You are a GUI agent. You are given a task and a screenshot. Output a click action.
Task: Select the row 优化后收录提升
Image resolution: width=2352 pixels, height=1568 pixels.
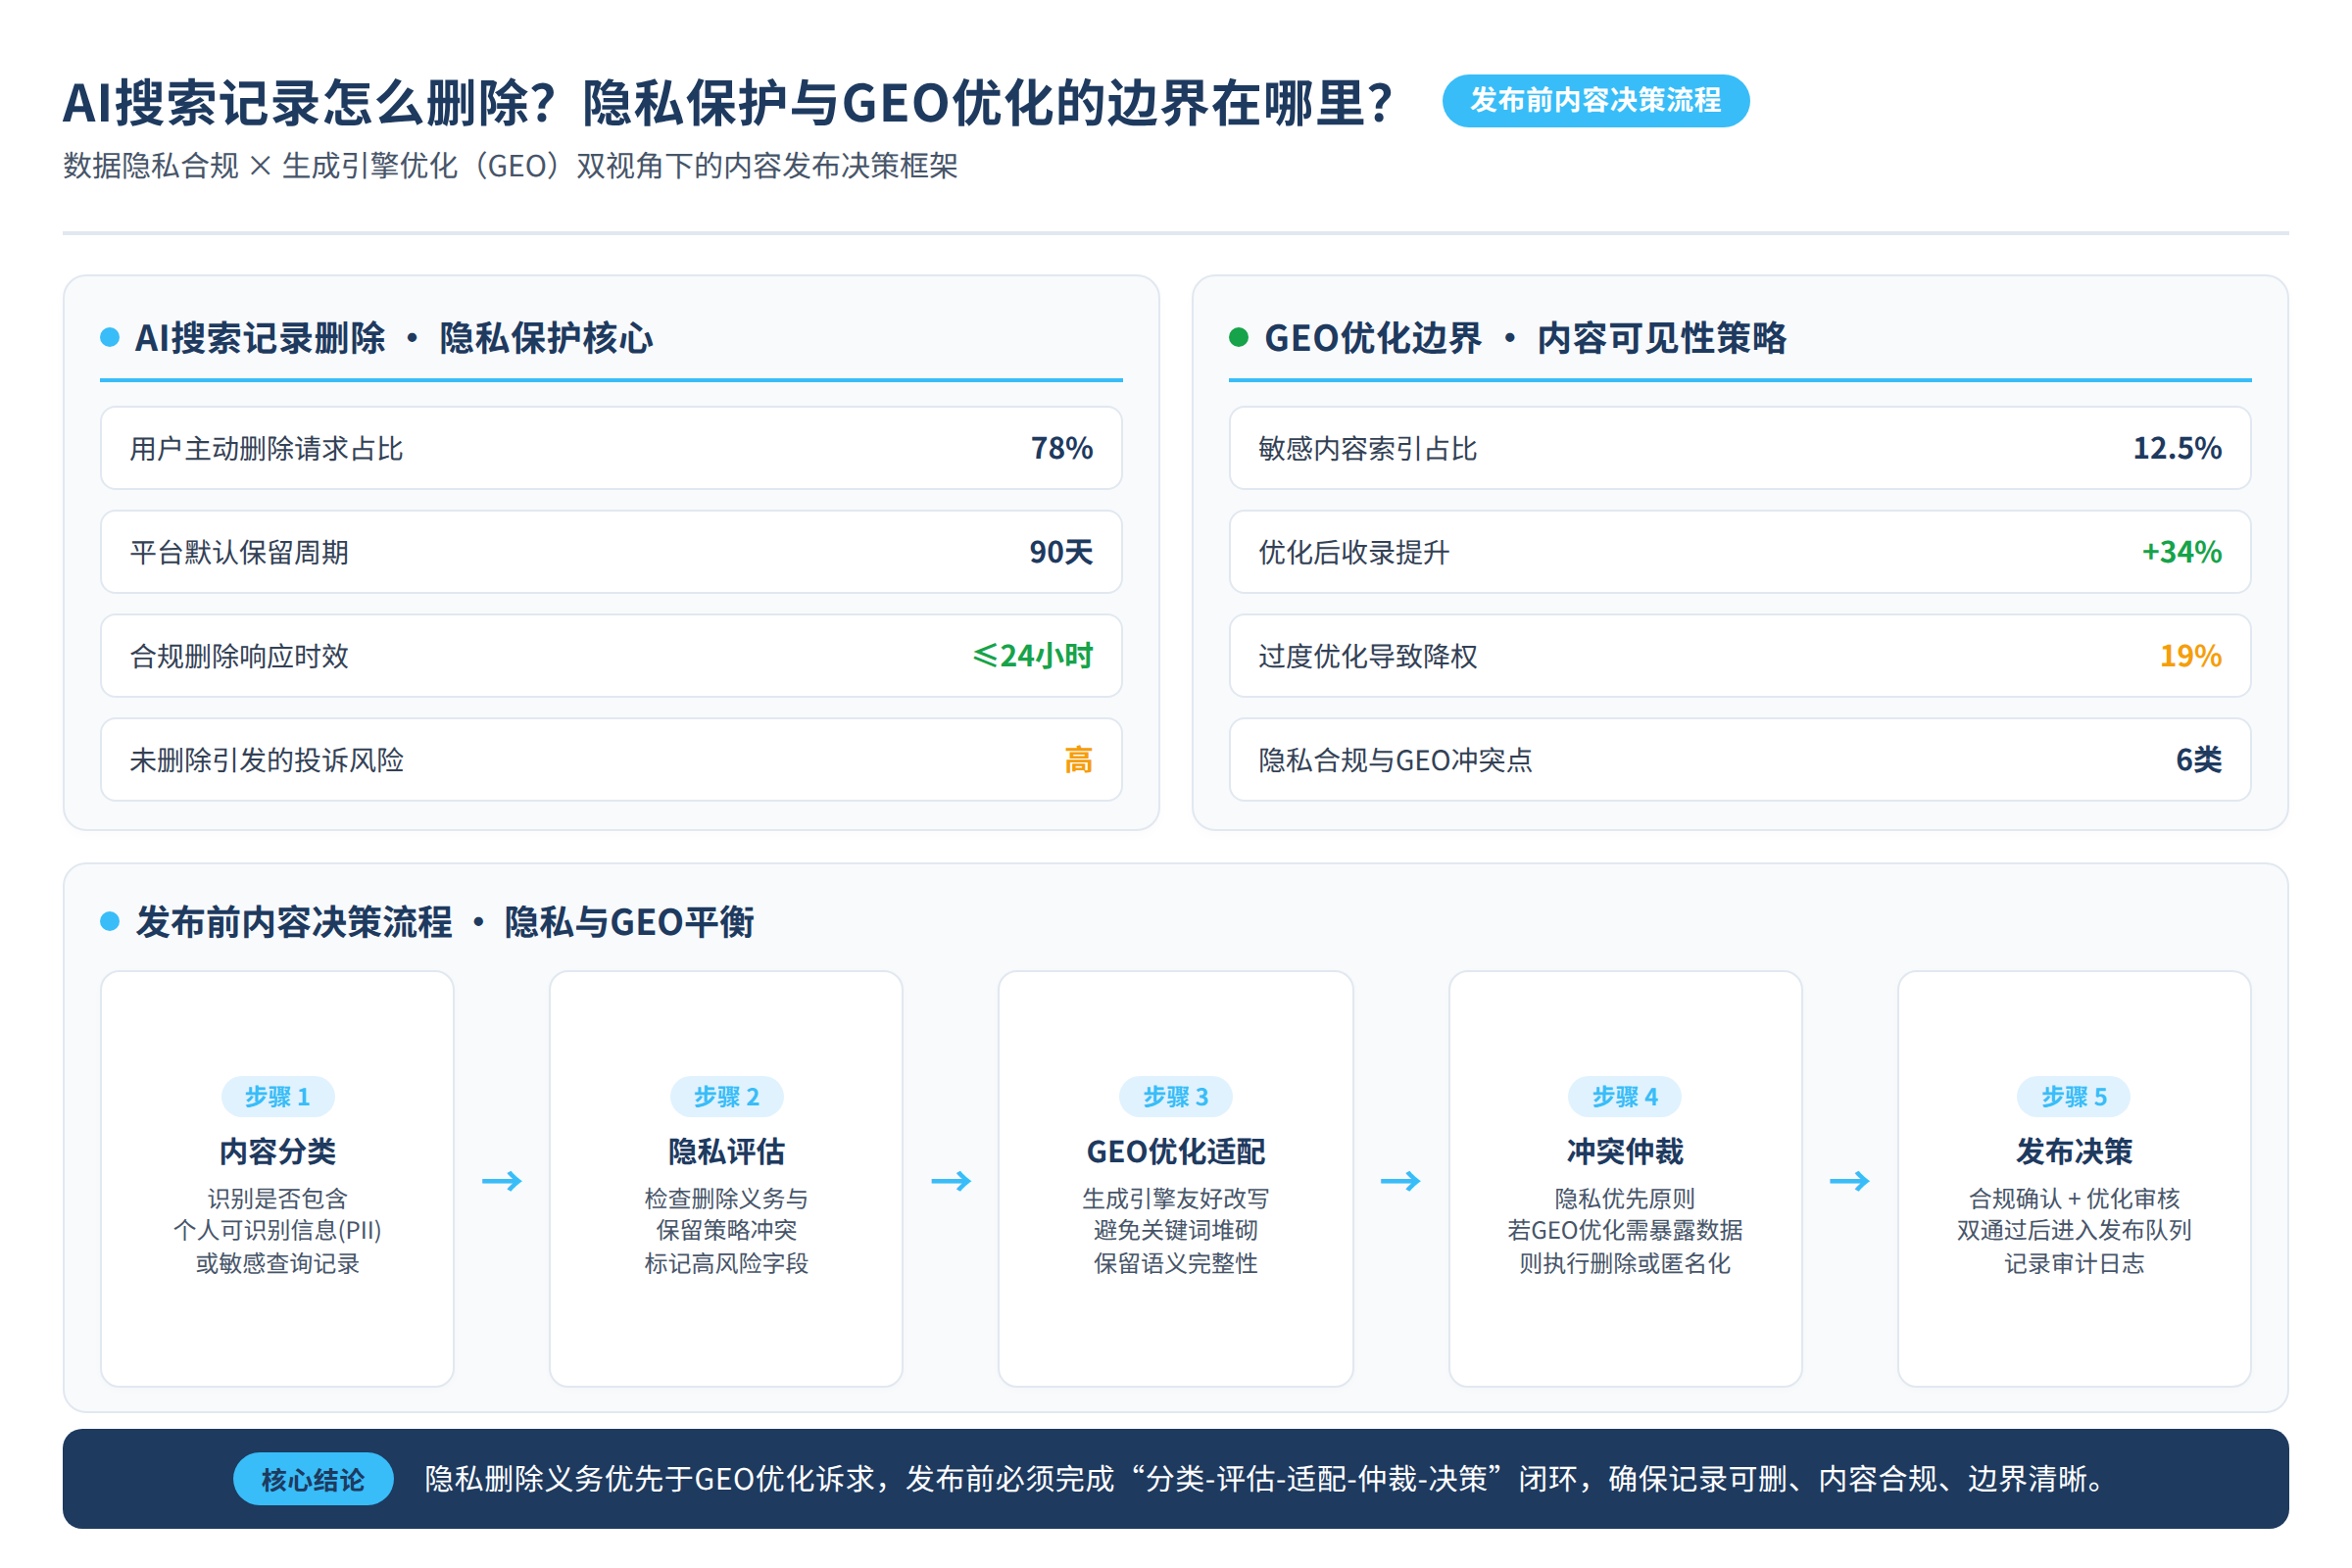(1740, 552)
